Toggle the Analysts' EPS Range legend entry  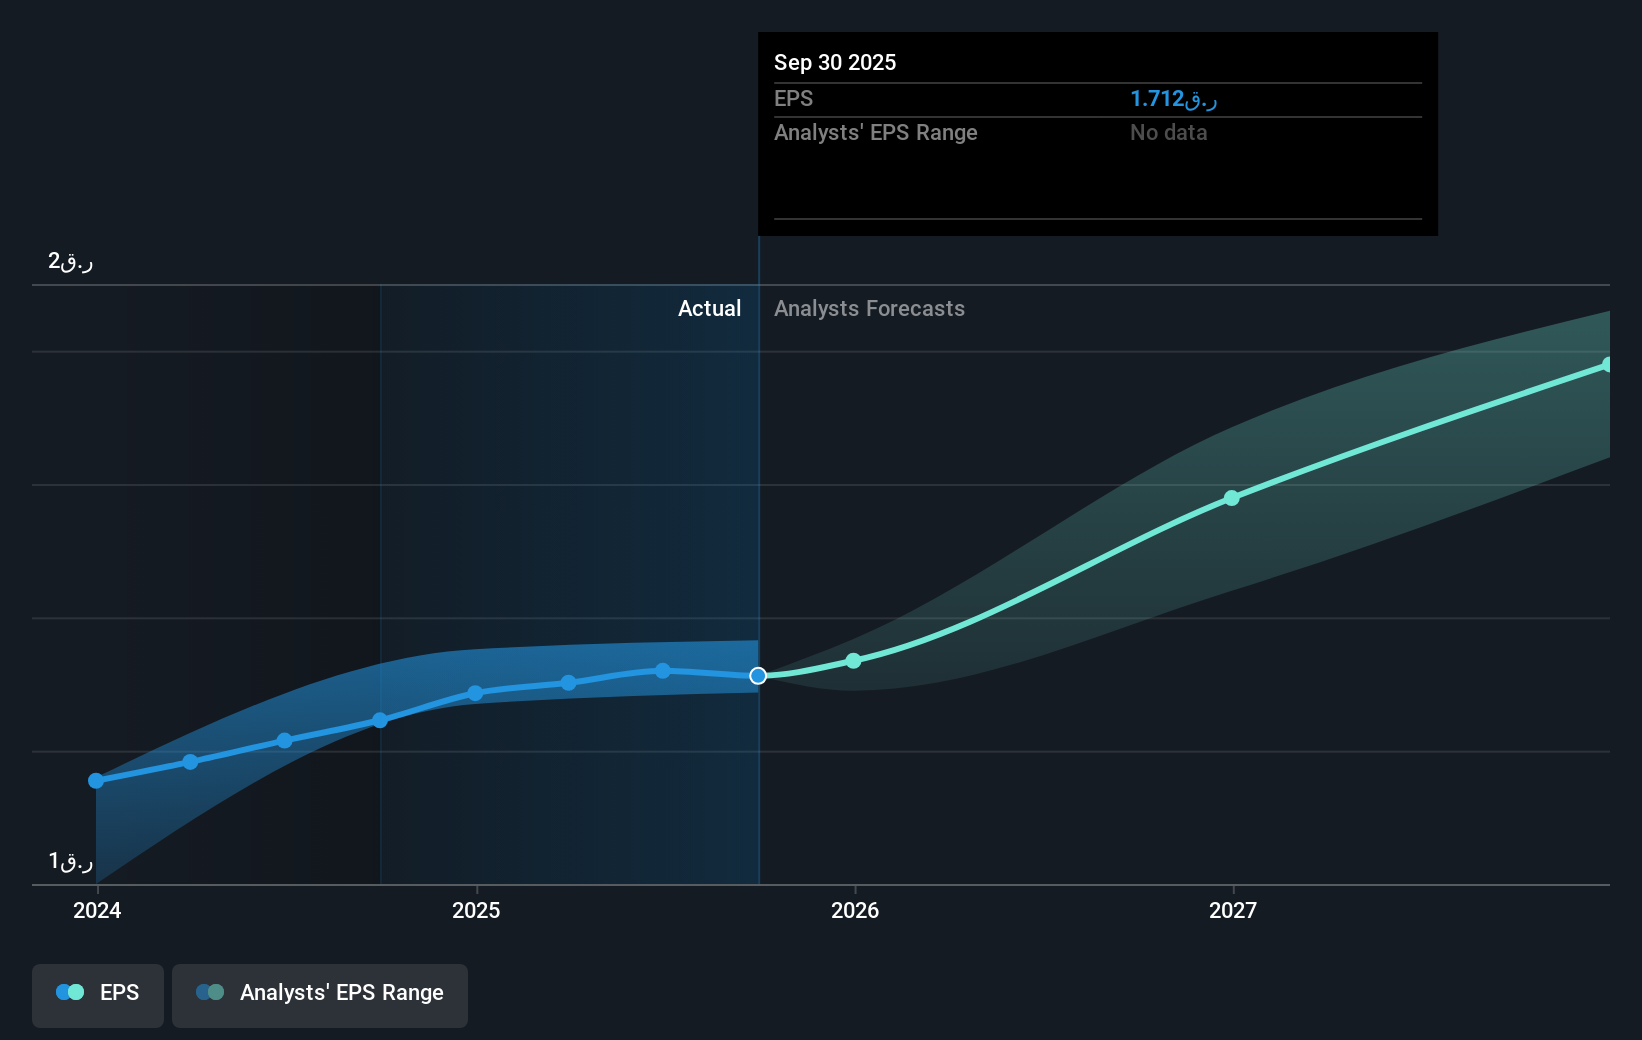click(320, 993)
